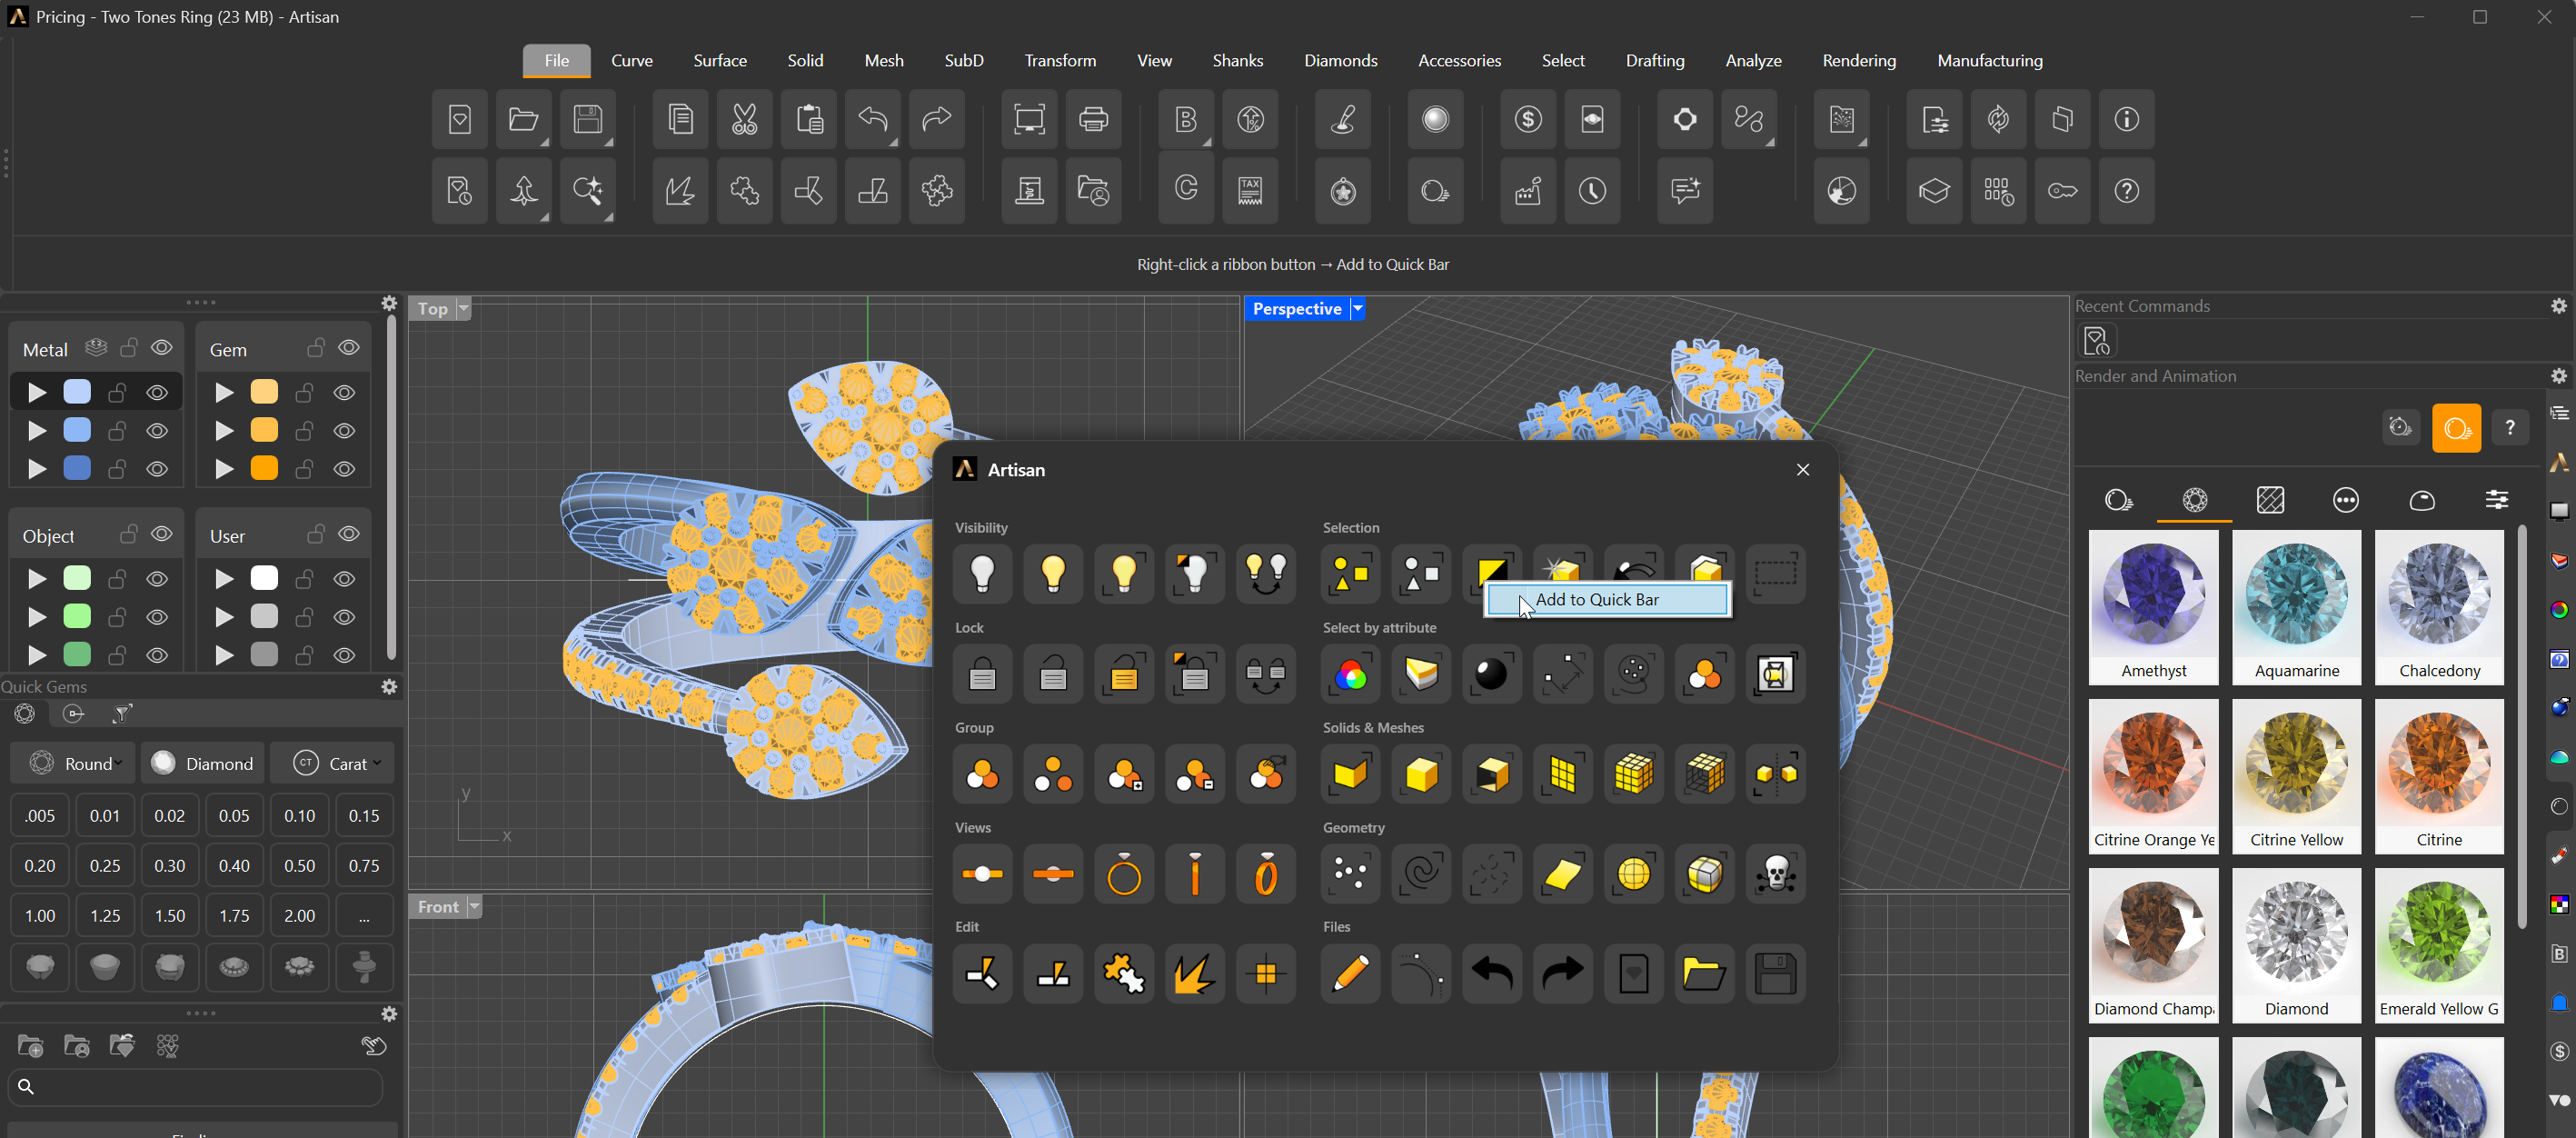Open the Round gem shape dropdown
Screen dimensions: 2576x1138
tap(73, 764)
